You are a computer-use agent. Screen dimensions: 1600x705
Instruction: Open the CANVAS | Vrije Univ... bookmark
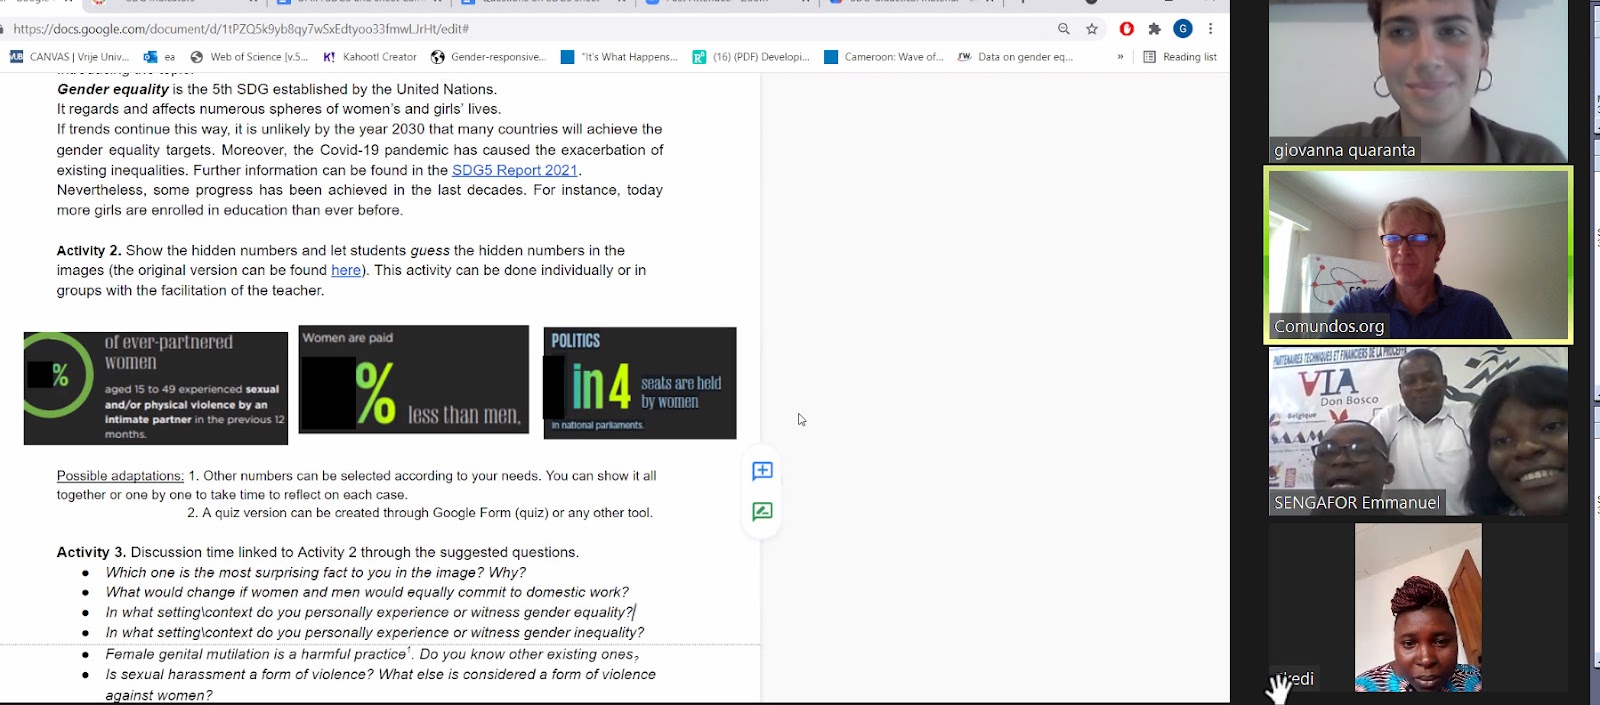pyautogui.click(x=70, y=57)
